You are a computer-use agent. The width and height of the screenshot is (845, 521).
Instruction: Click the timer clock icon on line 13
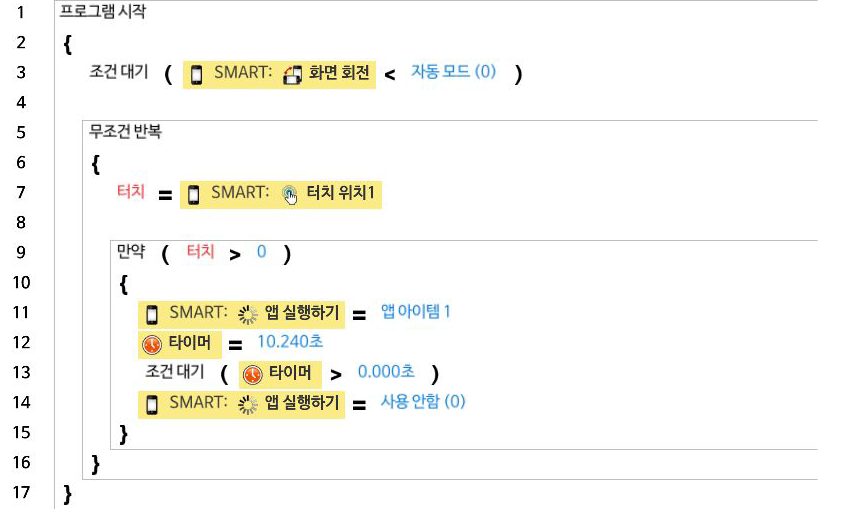click(253, 374)
